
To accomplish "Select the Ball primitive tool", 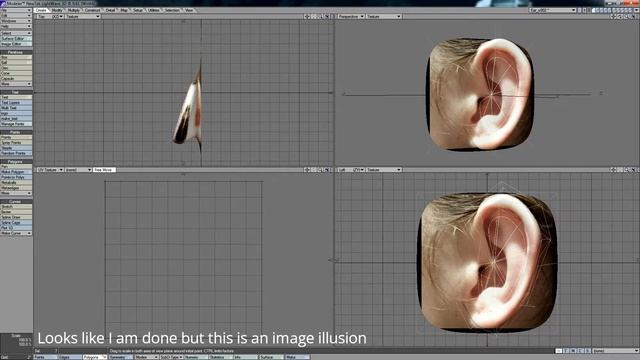I will tap(16, 62).
